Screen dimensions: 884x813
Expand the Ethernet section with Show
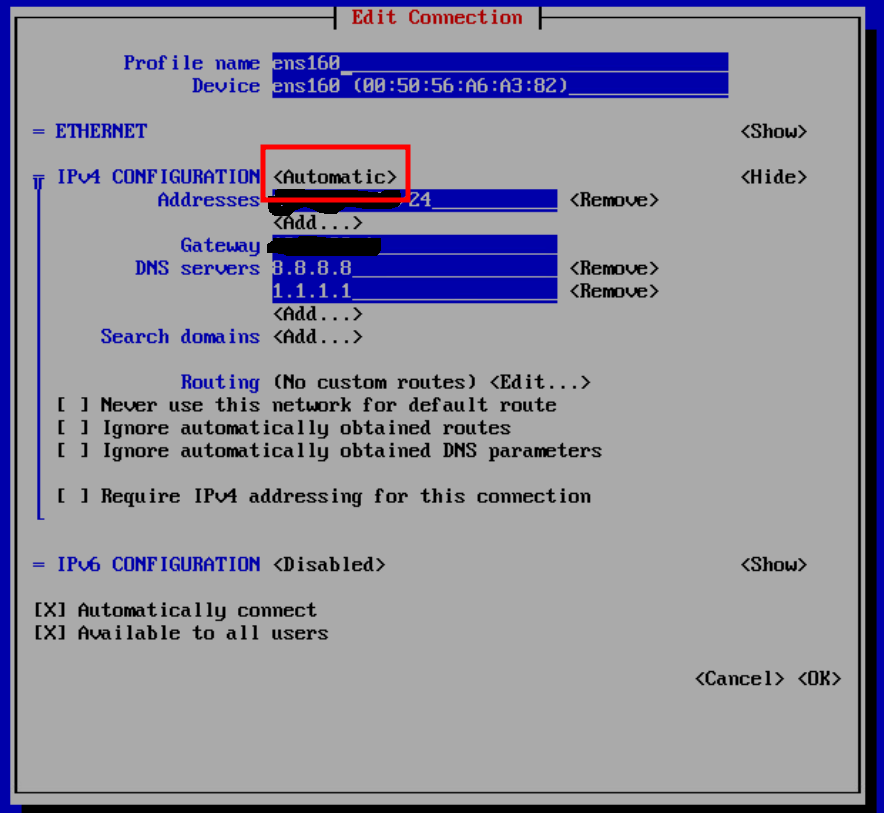tap(773, 132)
